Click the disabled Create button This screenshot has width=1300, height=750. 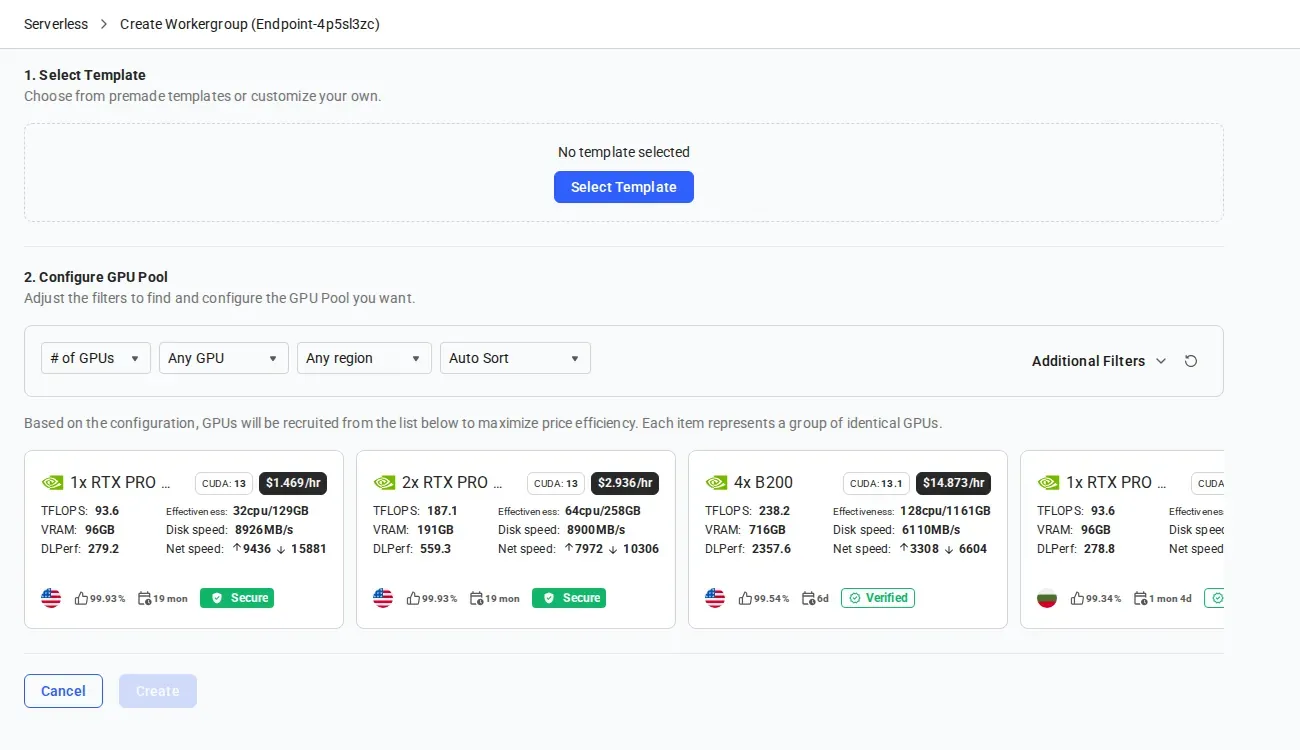[x=158, y=691]
